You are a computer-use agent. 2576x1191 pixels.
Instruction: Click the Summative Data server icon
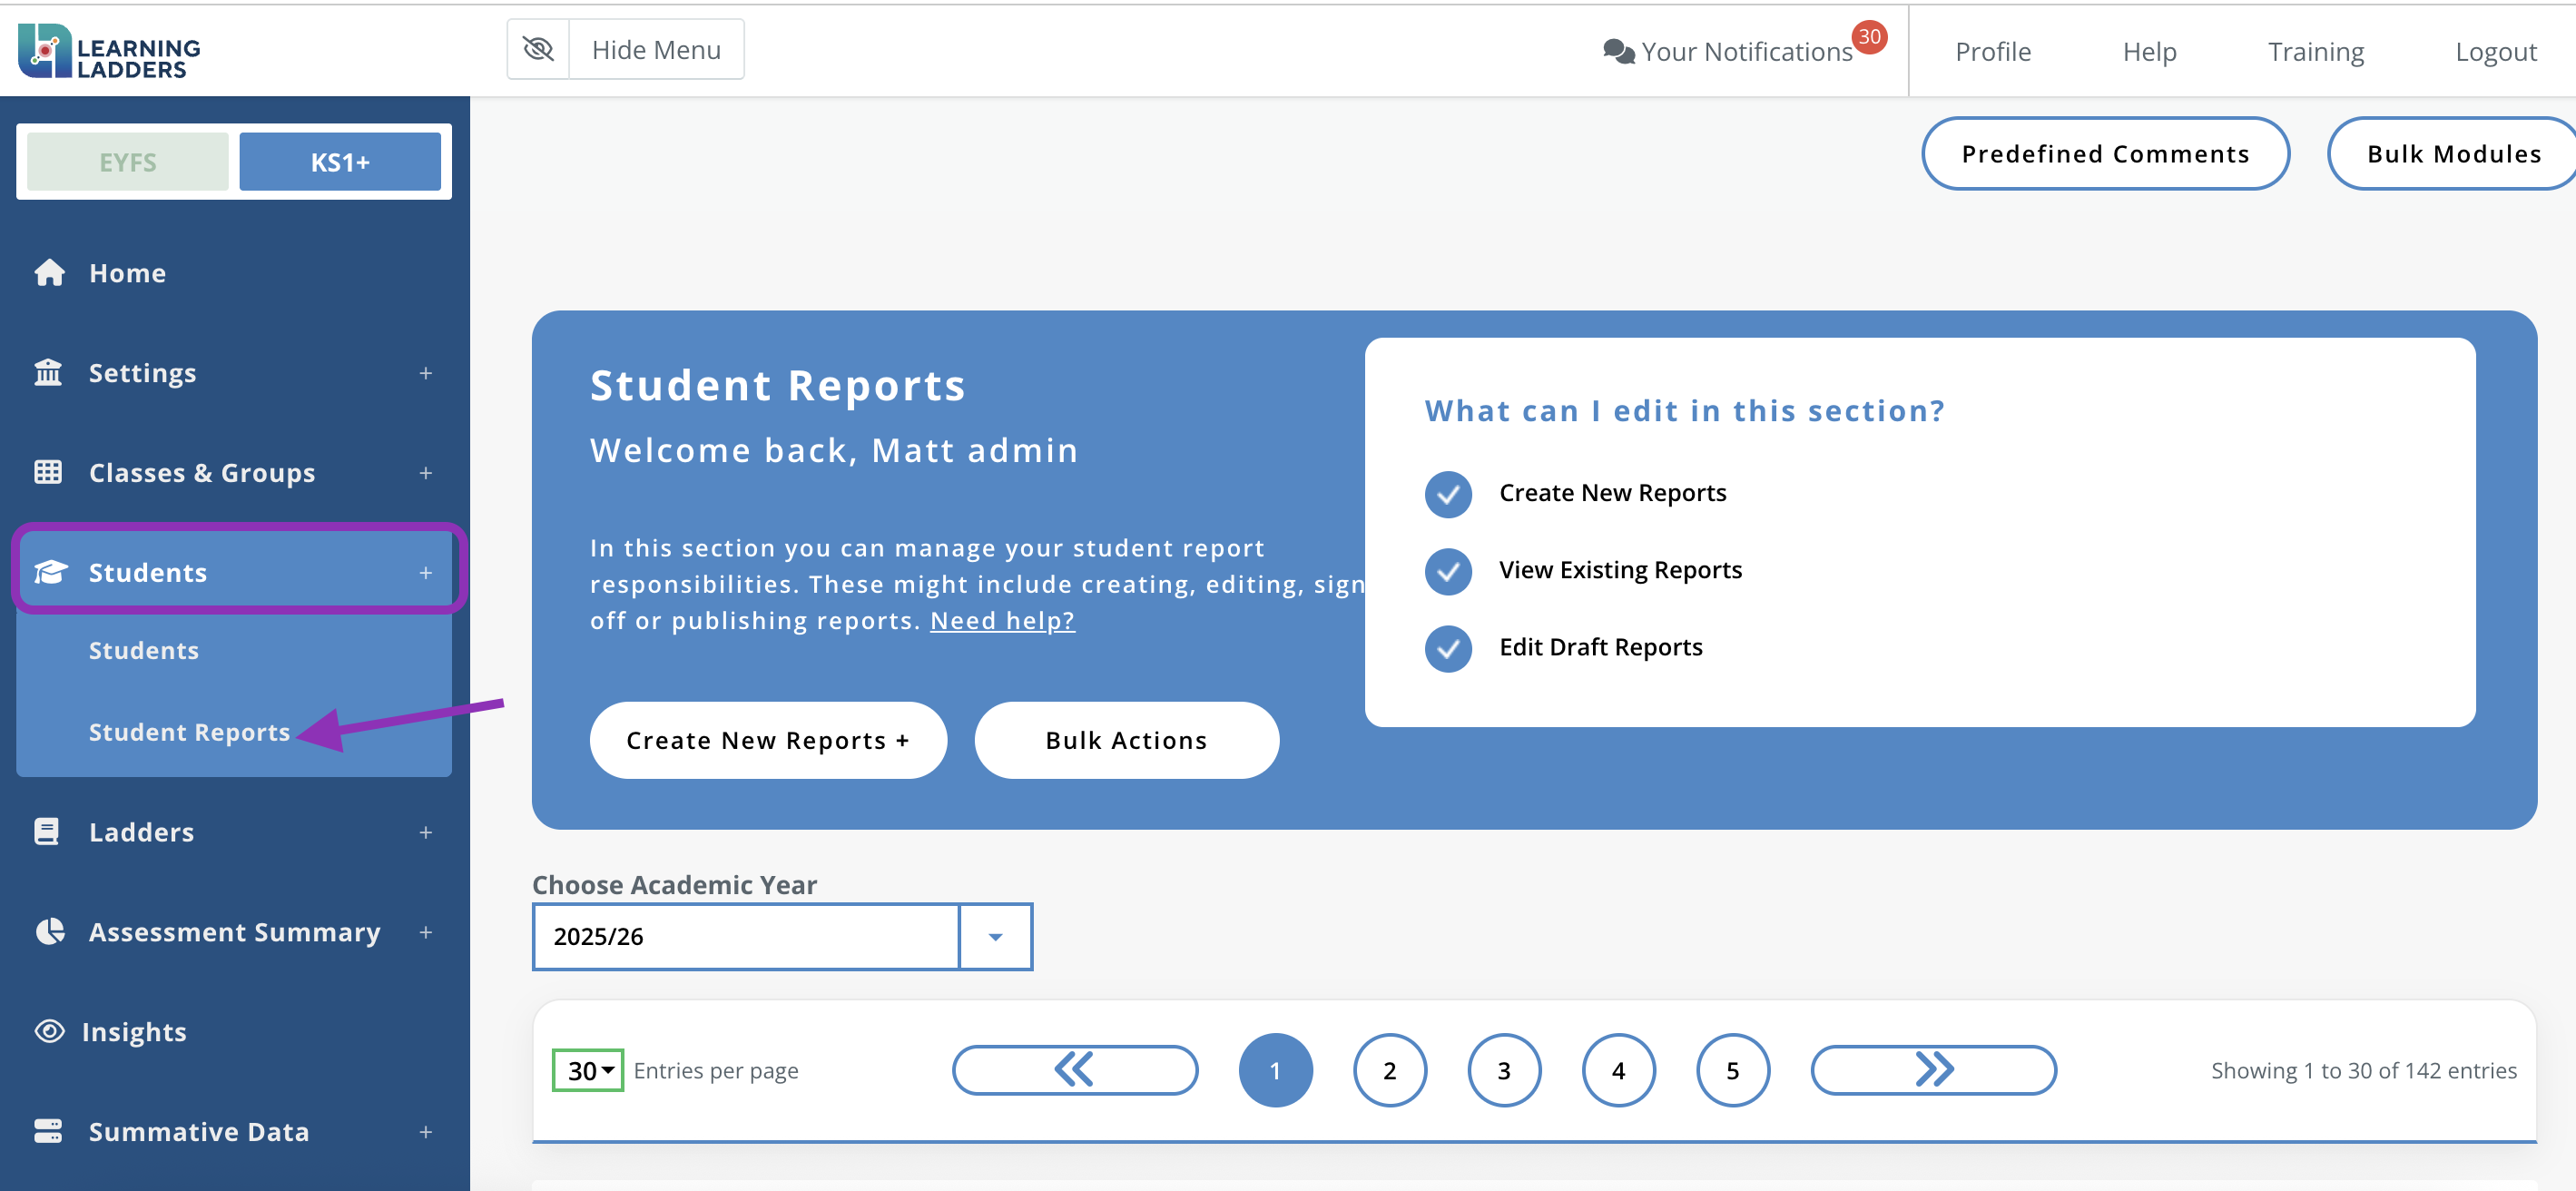pyautogui.click(x=48, y=1131)
